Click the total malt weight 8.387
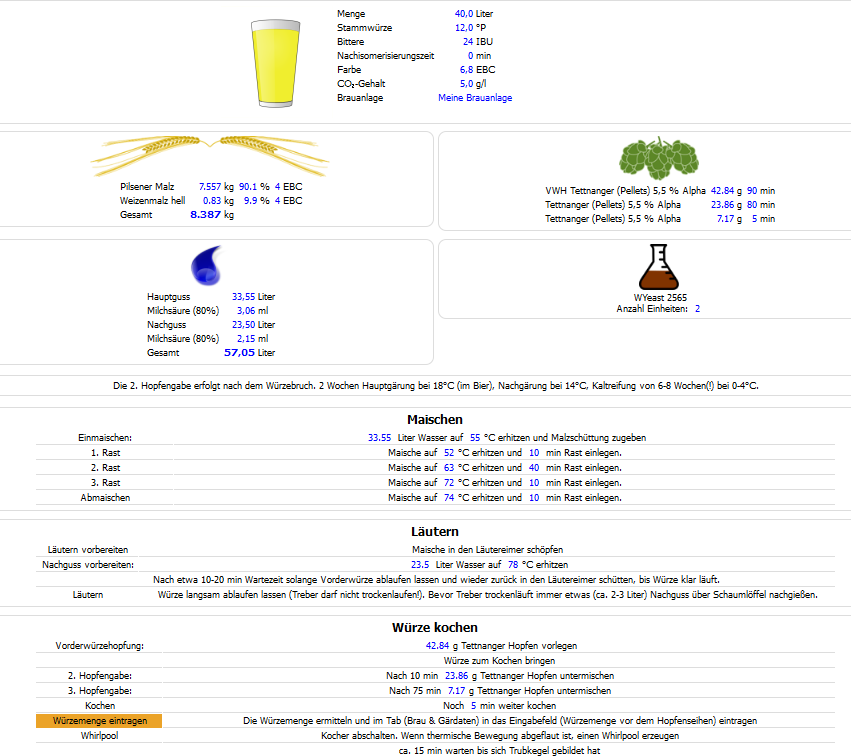 205,215
